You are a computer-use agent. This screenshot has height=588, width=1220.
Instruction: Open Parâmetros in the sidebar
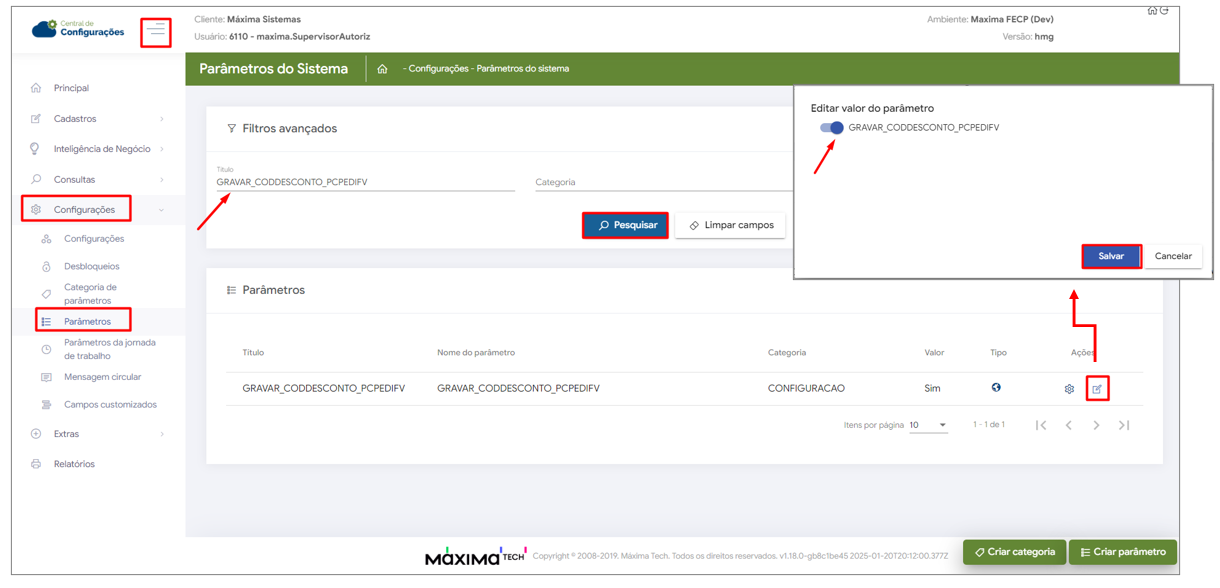(x=87, y=322)
